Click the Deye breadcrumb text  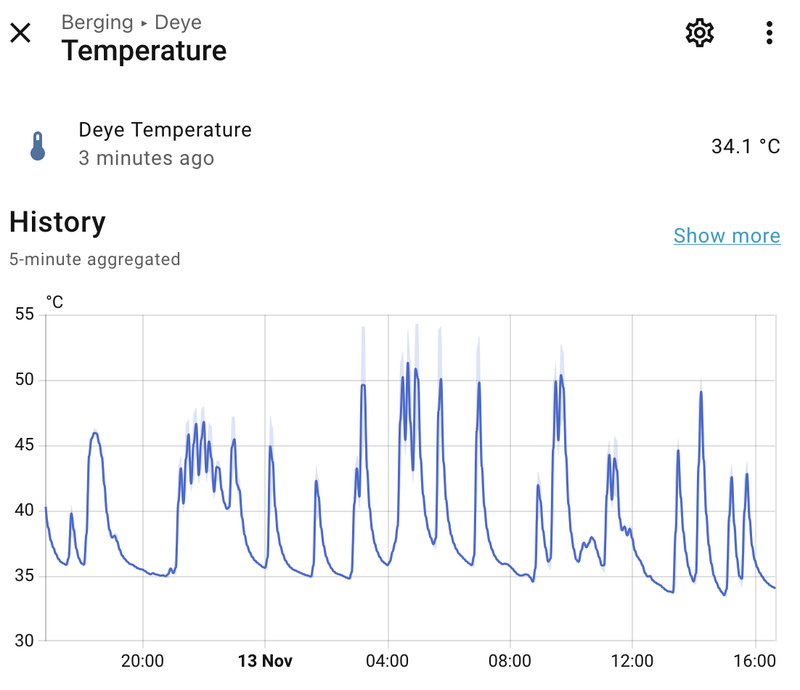178,22
